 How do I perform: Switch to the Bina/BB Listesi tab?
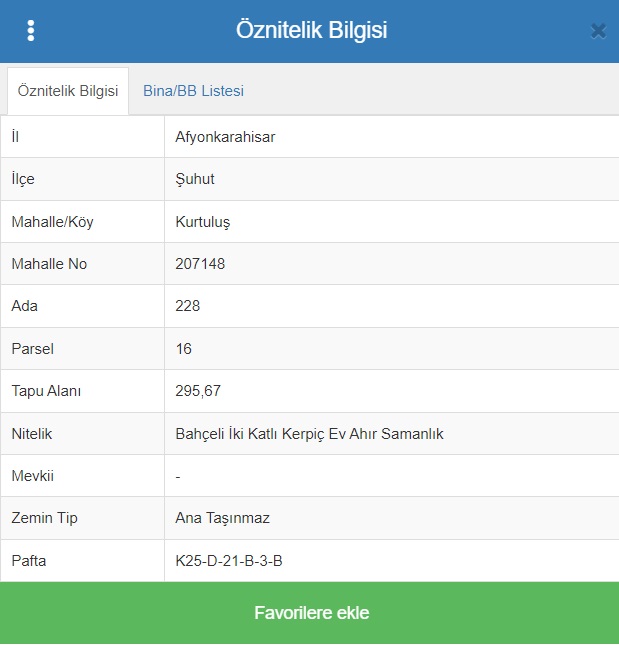(x=193, y=91)
